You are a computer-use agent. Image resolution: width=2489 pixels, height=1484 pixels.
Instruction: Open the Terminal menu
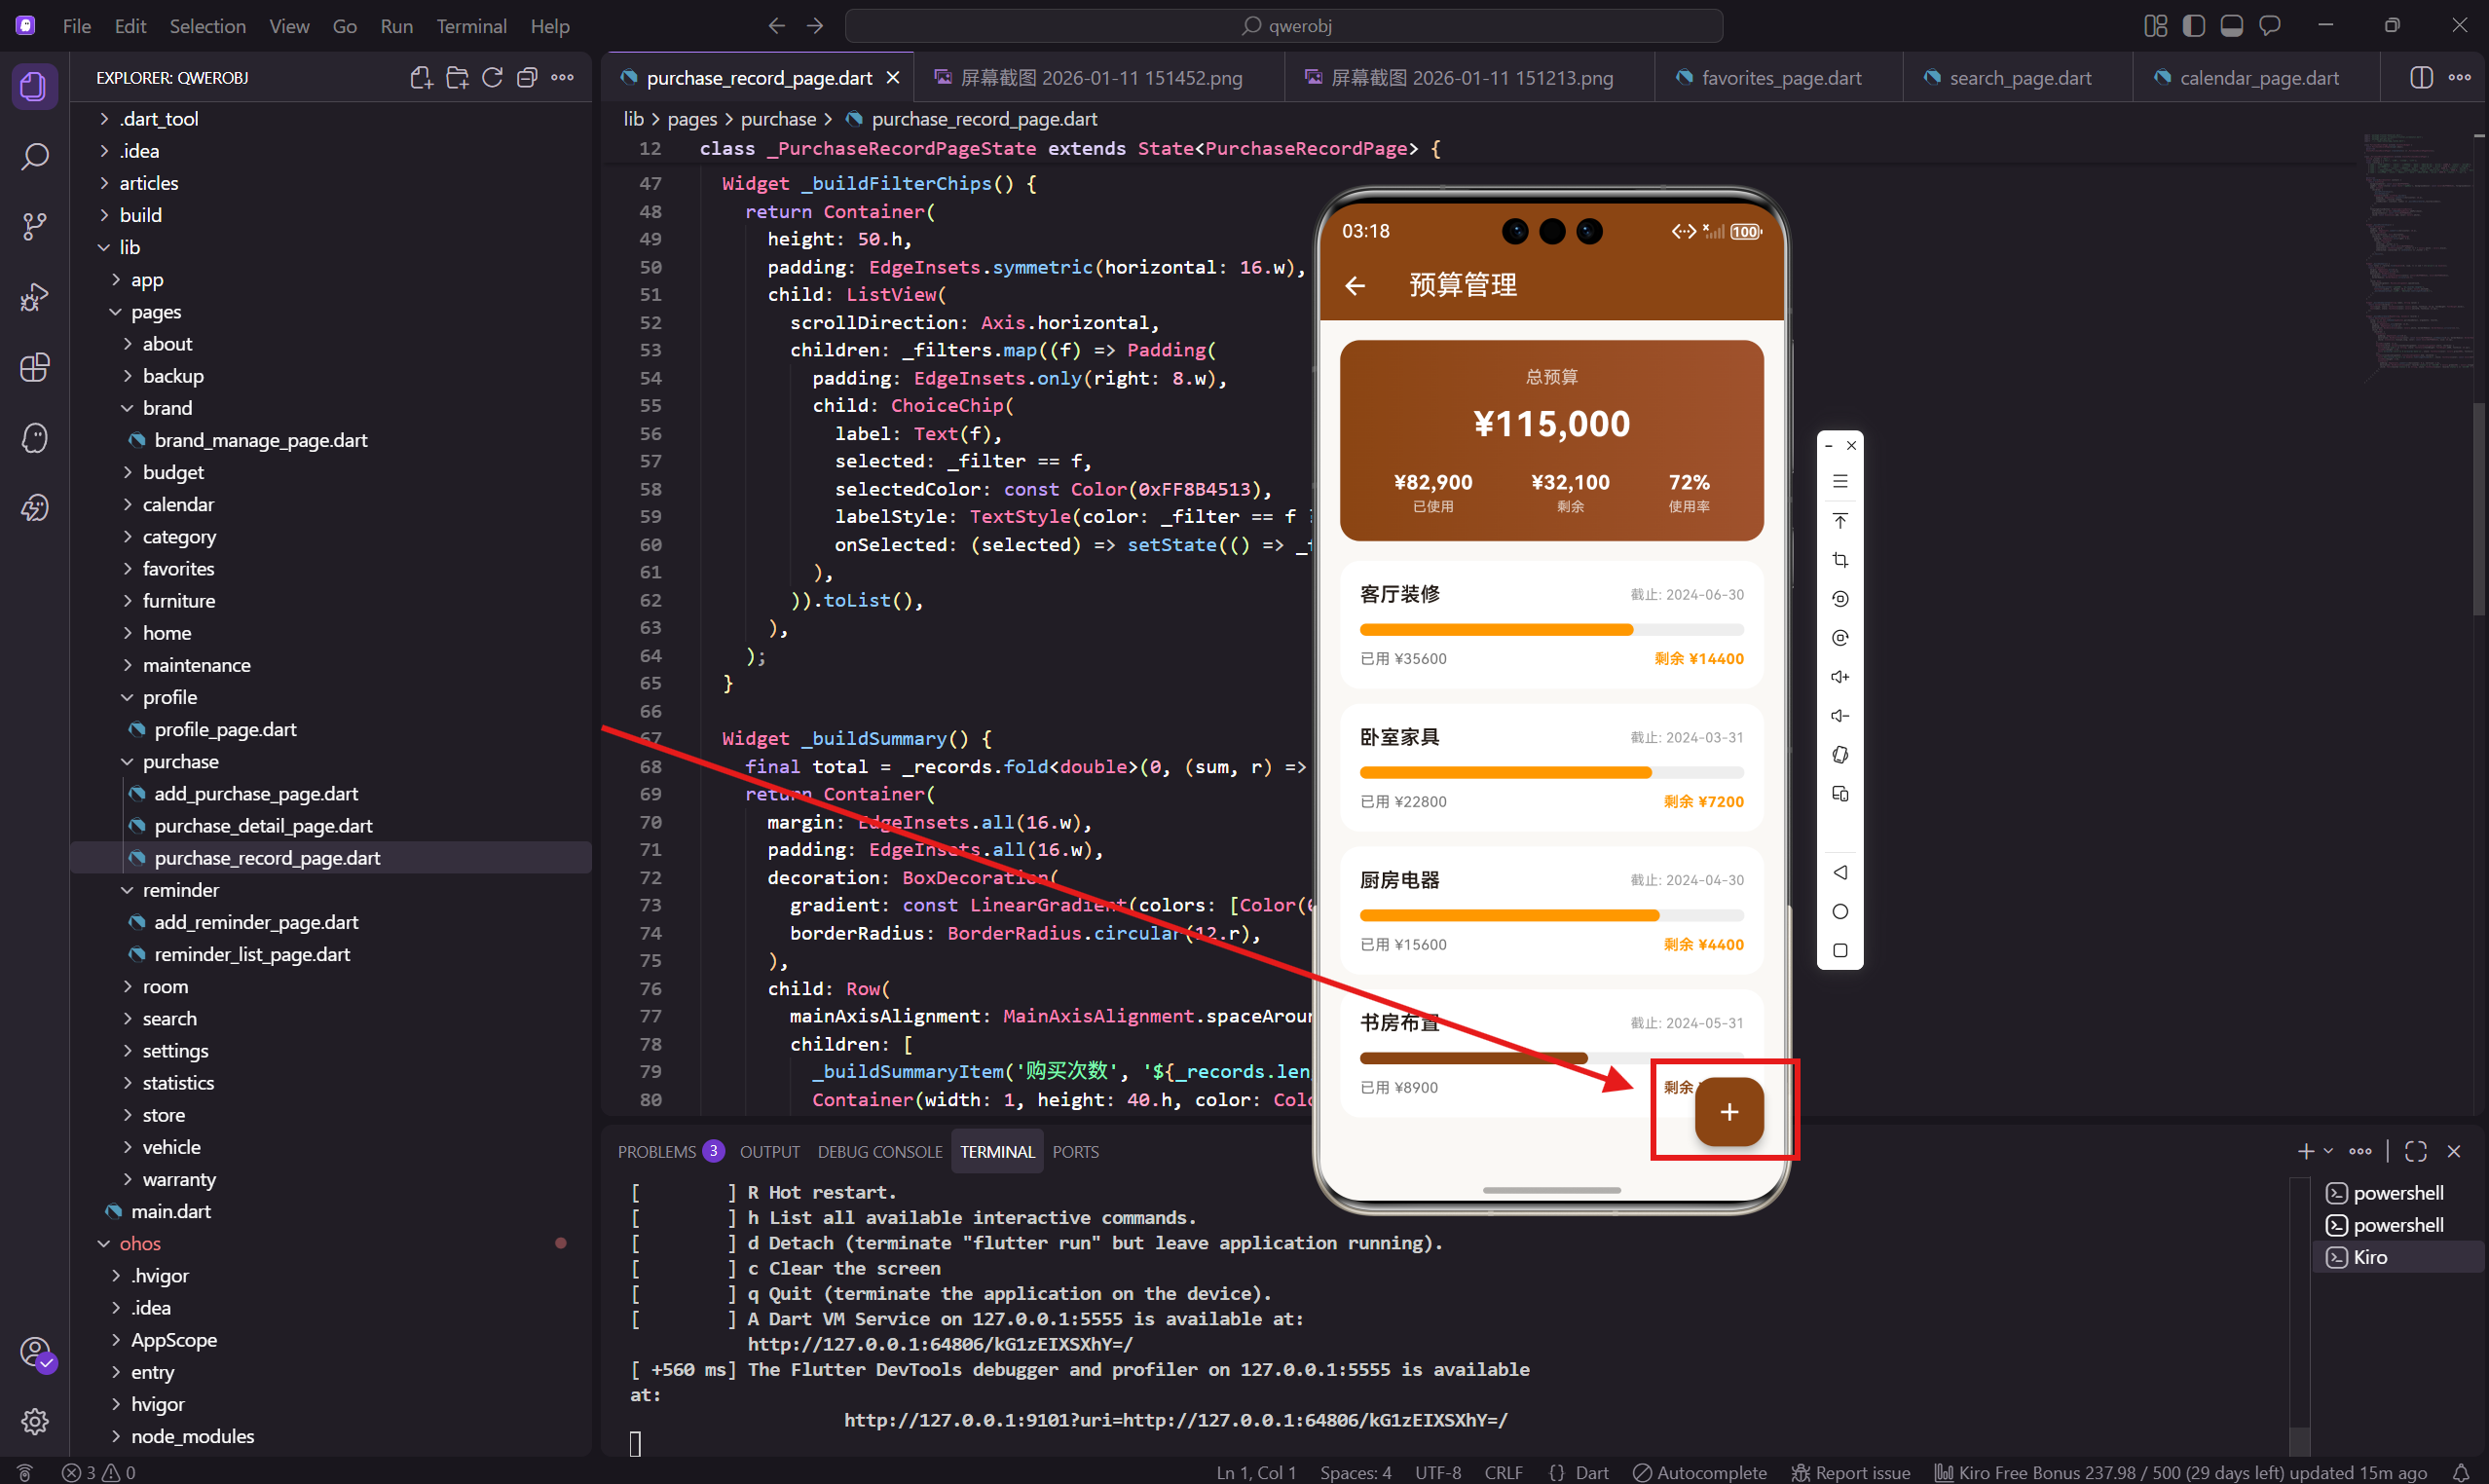pos(471,26)
